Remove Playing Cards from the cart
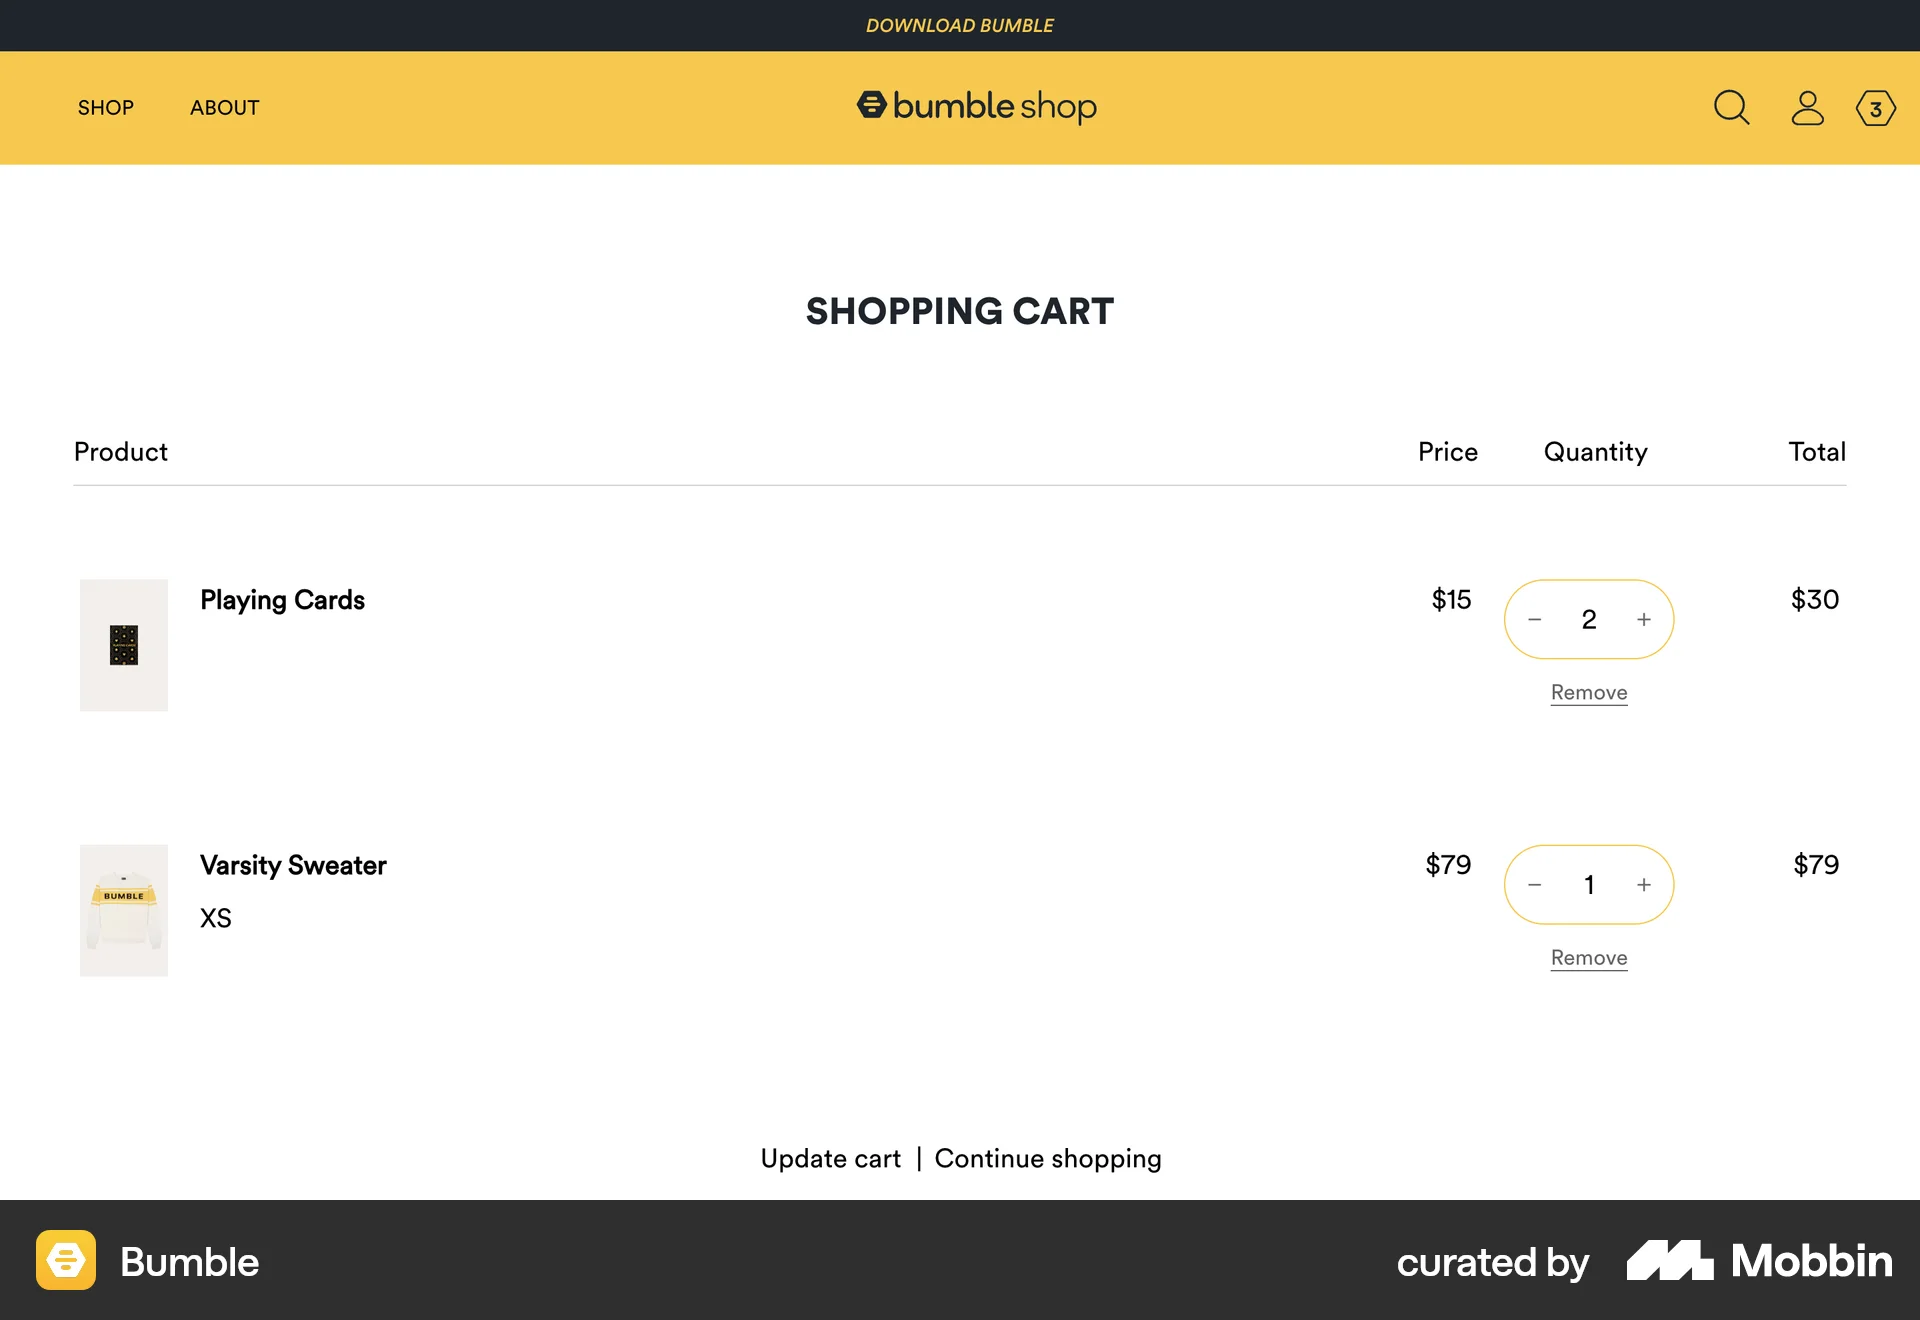The width and height of the screenshot is (1920, 1320). [1588, 691]
